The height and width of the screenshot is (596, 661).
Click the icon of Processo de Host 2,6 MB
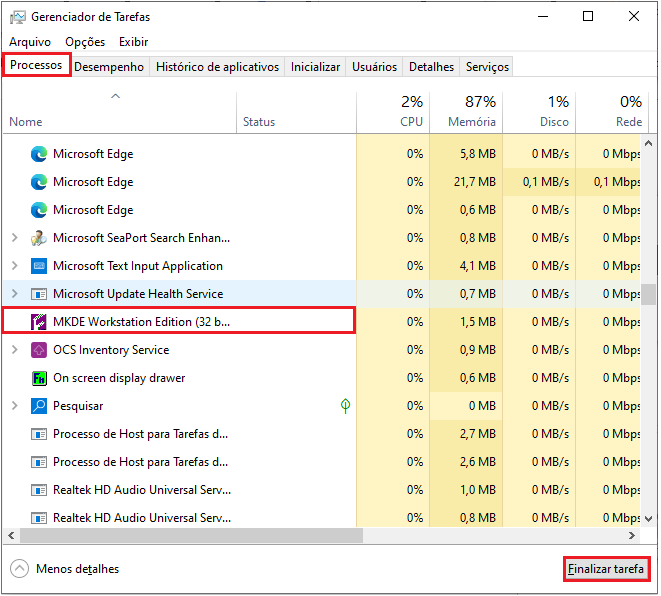(x=39, y=462)
